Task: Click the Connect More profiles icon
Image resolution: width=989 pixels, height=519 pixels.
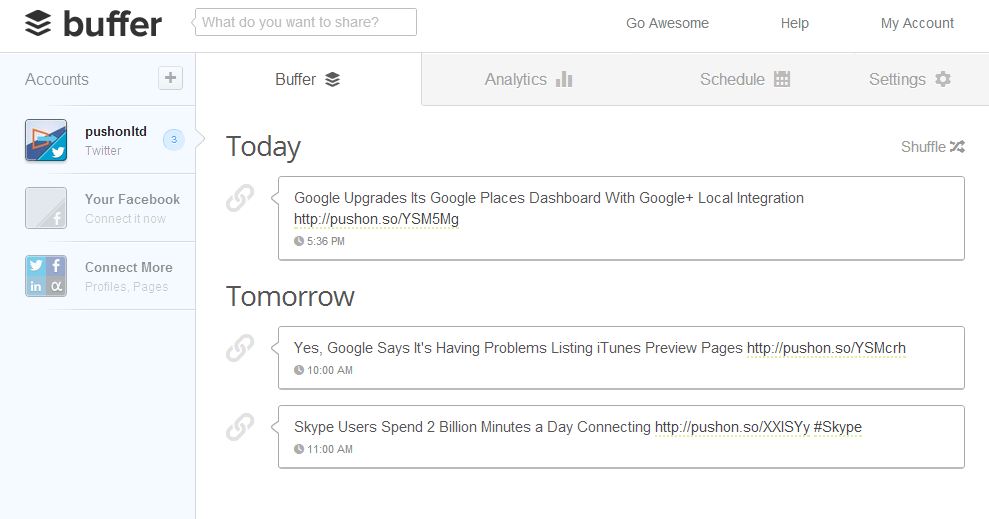Action: (x=46, y=276)
